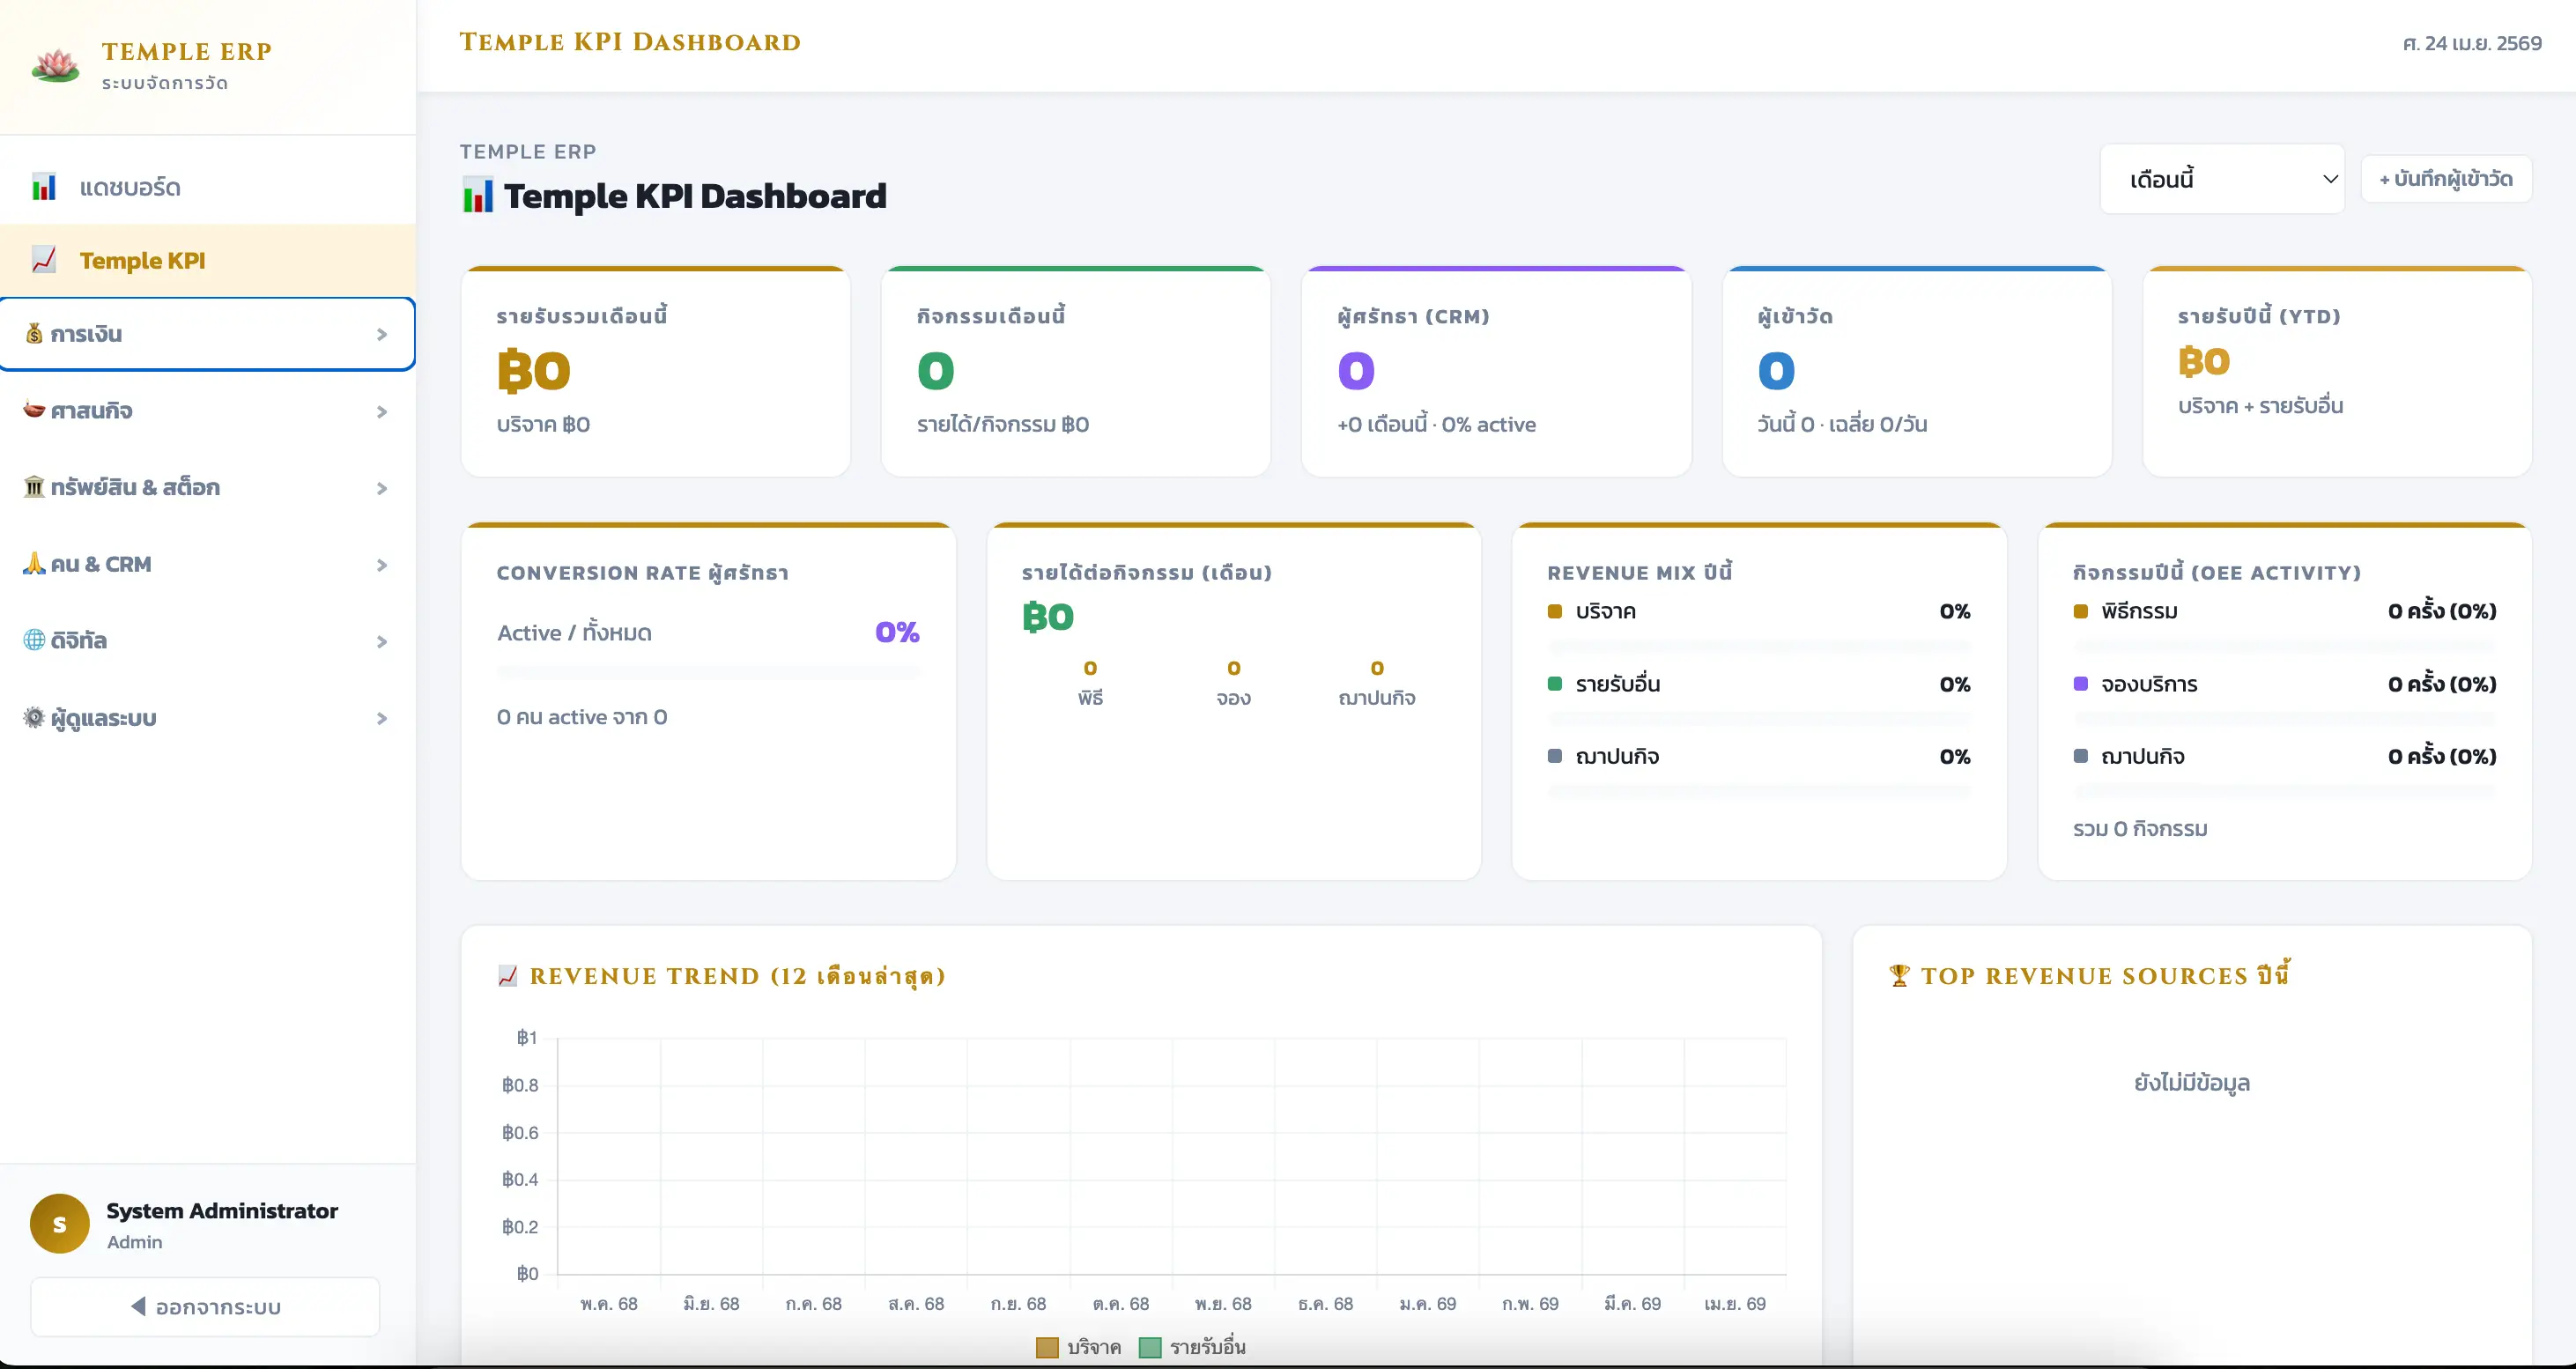
Task: Click text วันนี้ 0 · เฉลี่ย 0/วัน
Action: click(x=1842, y=424)
